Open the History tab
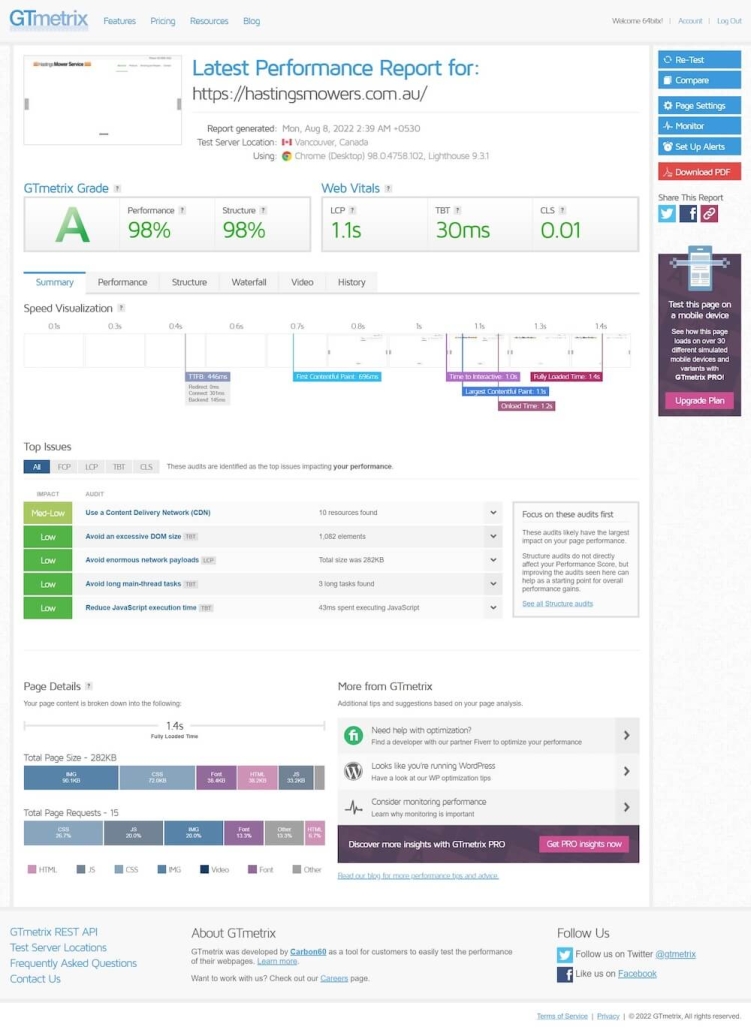Screen dimensions: 751x1030 [x=352, y=282]
